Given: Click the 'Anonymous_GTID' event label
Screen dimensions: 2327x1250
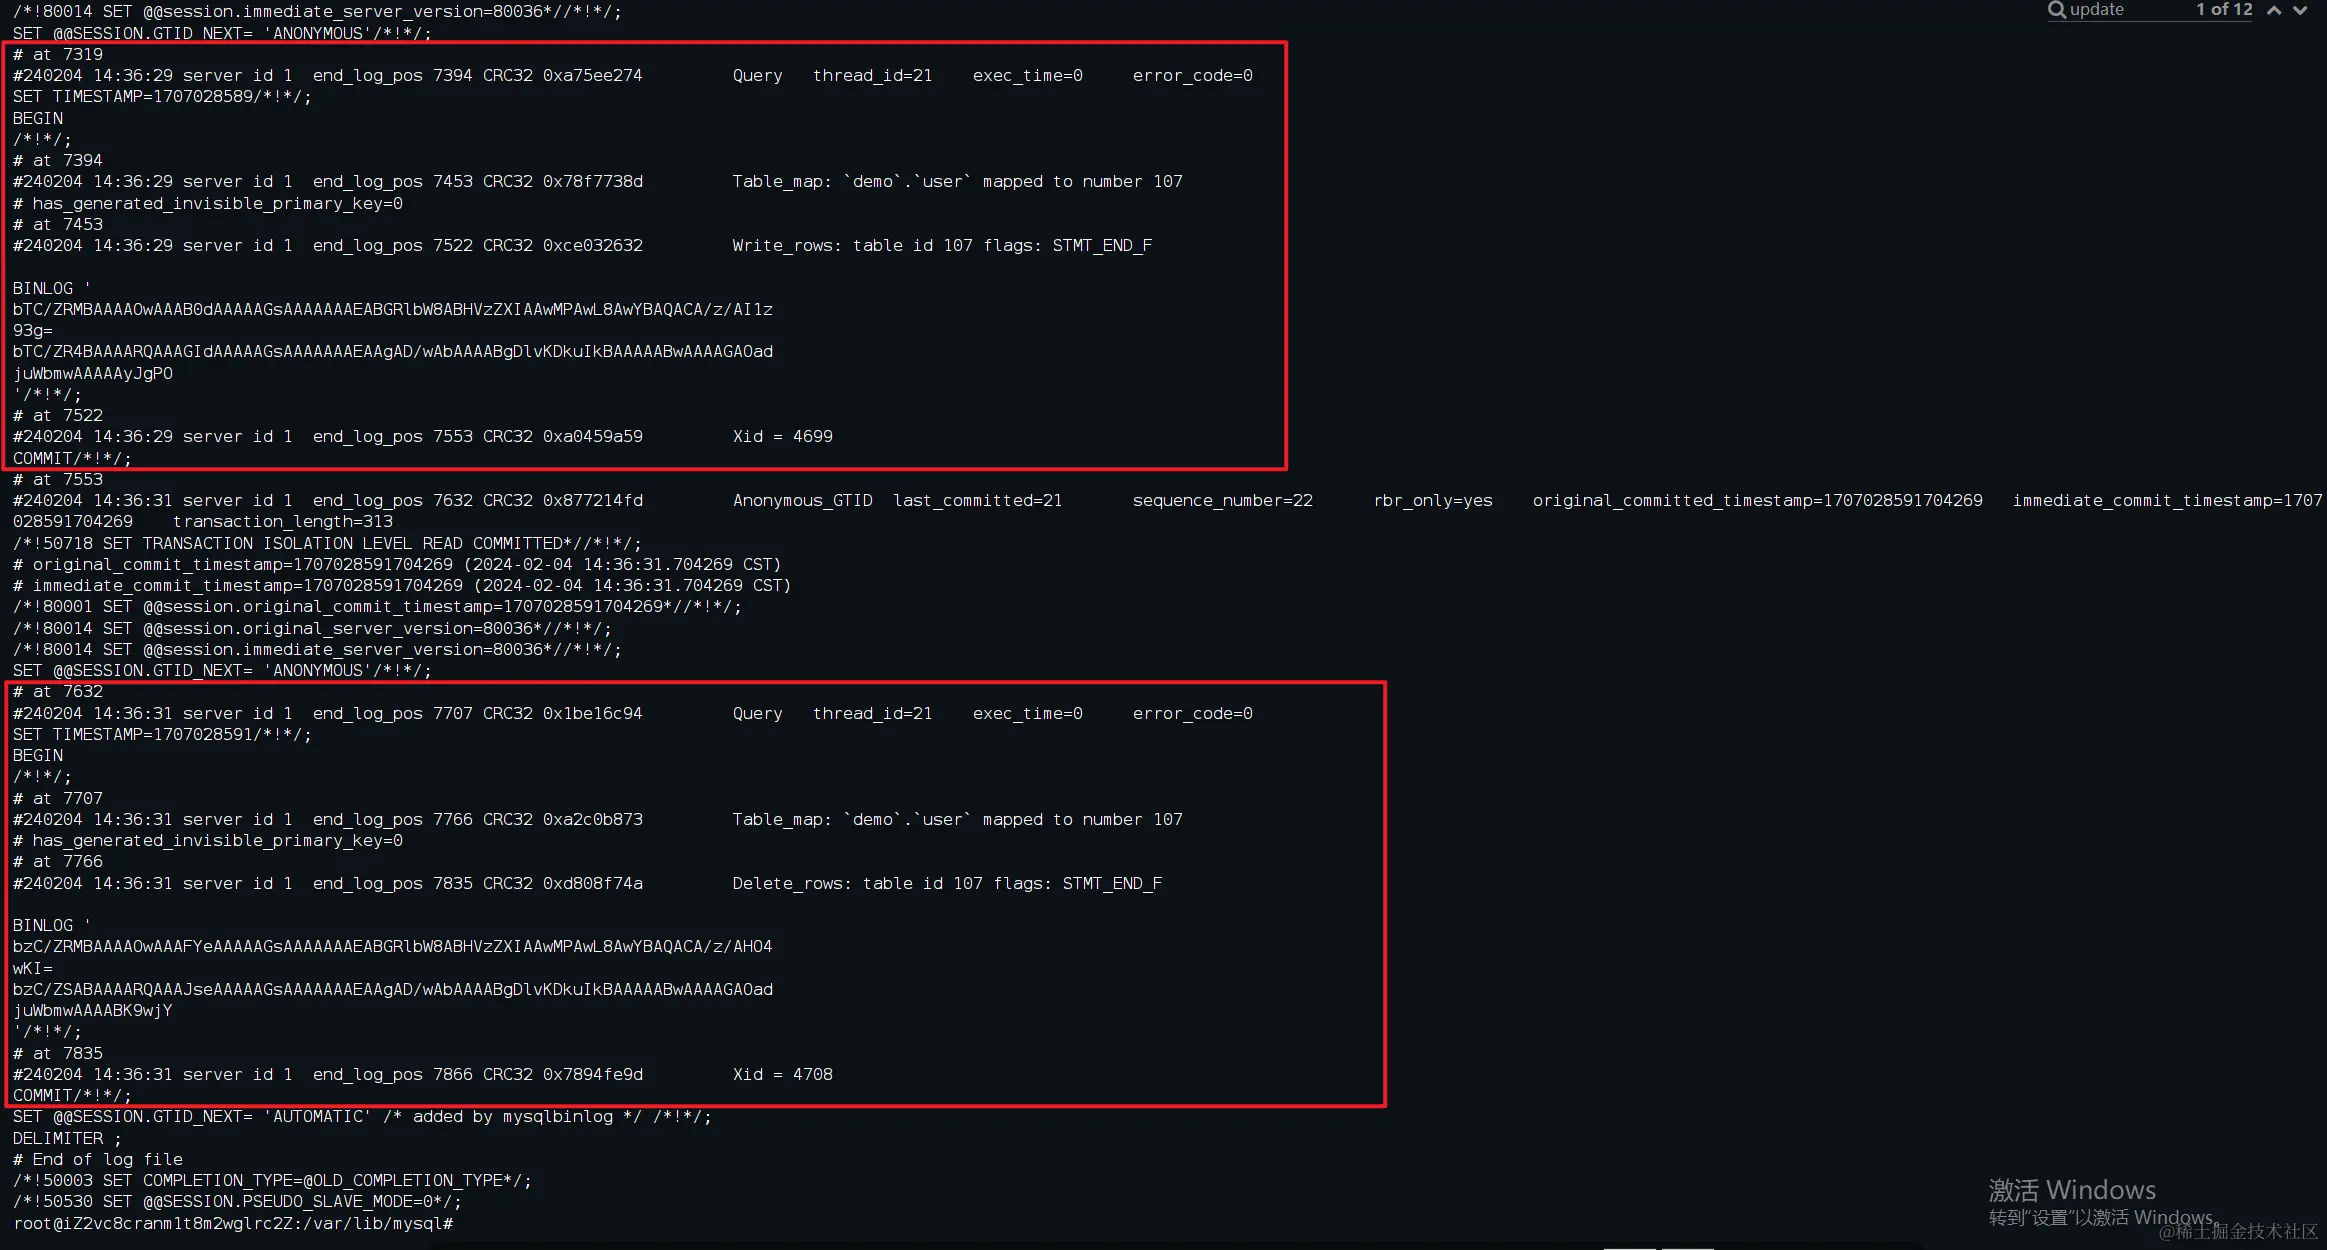Looking at the screenshot, I should click(x=802, y=500).
